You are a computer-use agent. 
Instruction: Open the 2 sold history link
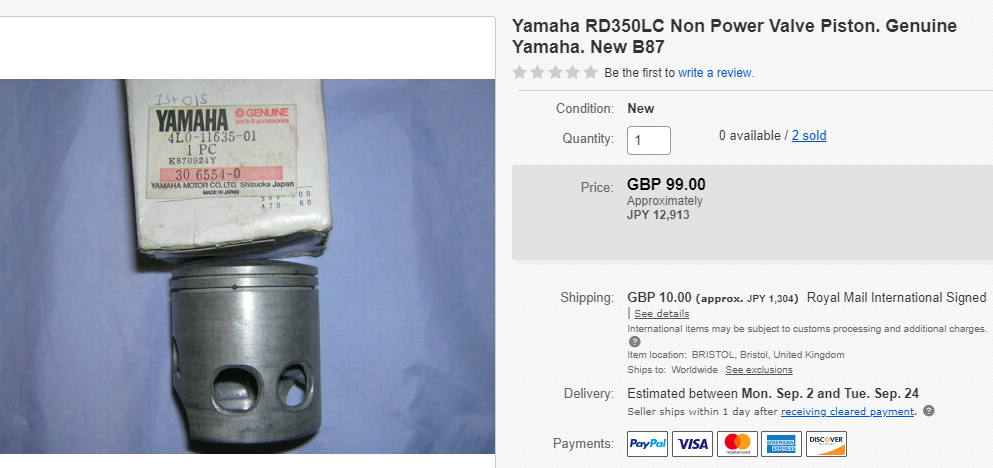coord(809,136)
